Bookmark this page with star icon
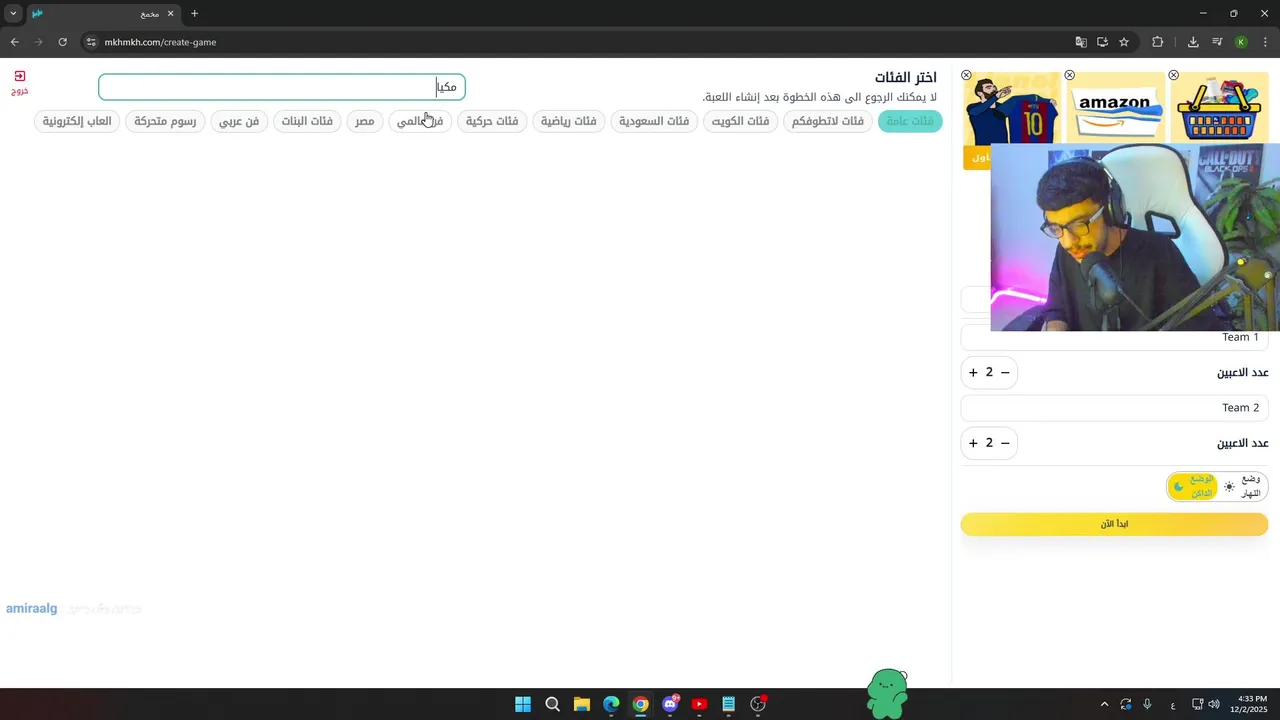 tap(1124, 42)
